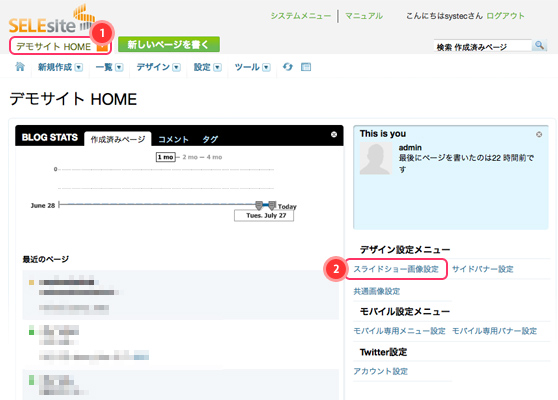
Task: Switch to the タグ tab
Action: 210,140
